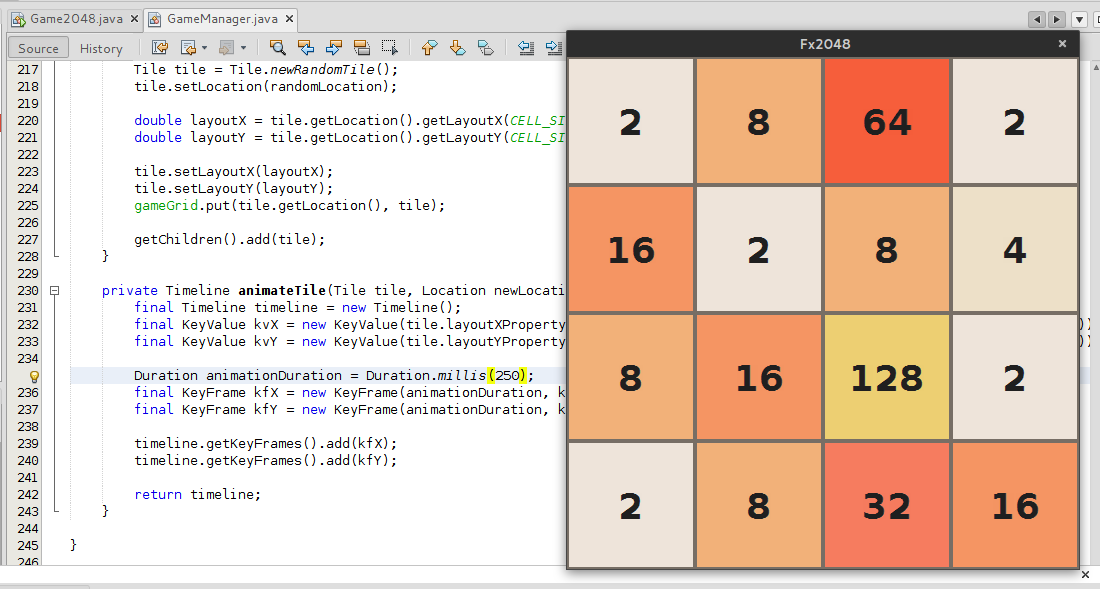Select the GameManager.java tab
Viewport: 1100px width, 589px height.
click(222, 19)
